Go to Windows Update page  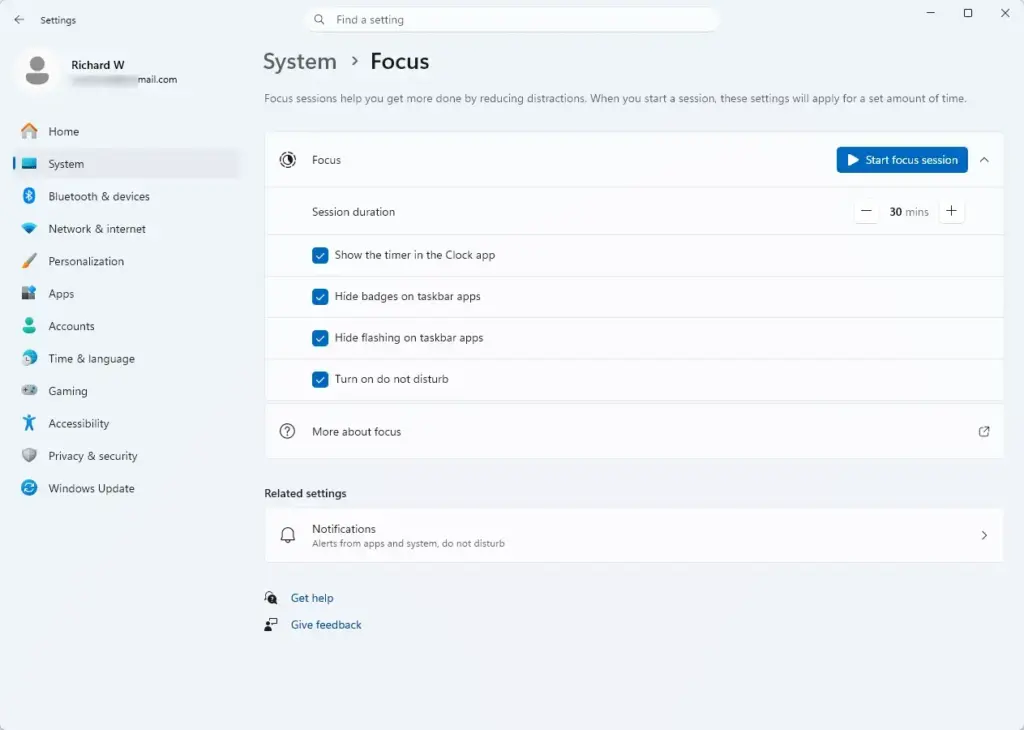click(x=125, y=488)
